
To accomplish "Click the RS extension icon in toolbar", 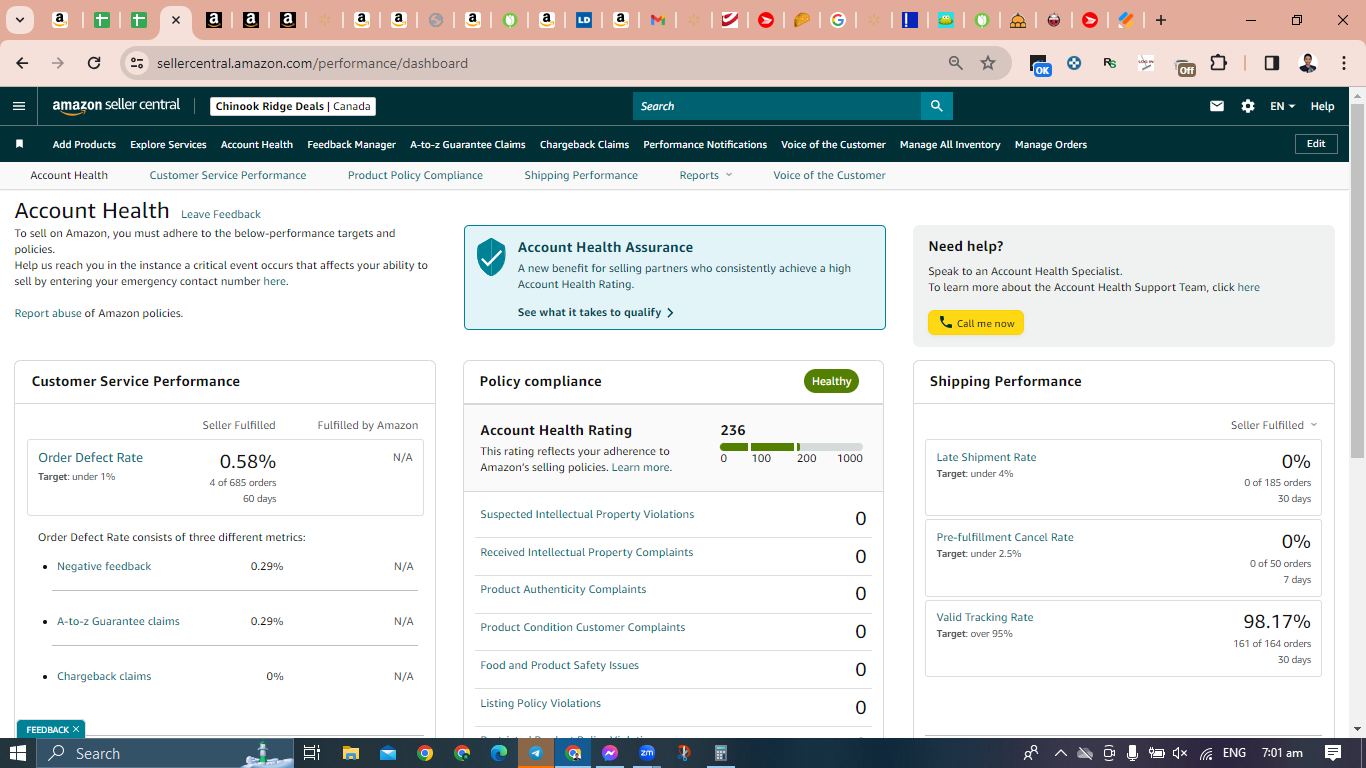I will 1109,63.
